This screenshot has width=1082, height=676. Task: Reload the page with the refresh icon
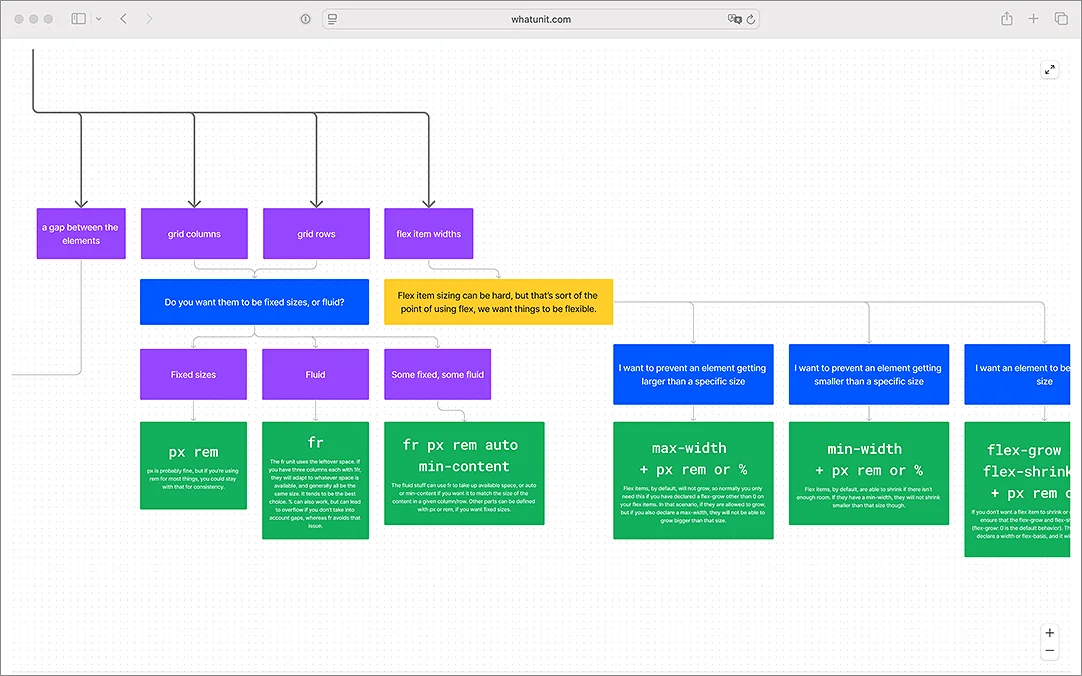coord(751,19)
